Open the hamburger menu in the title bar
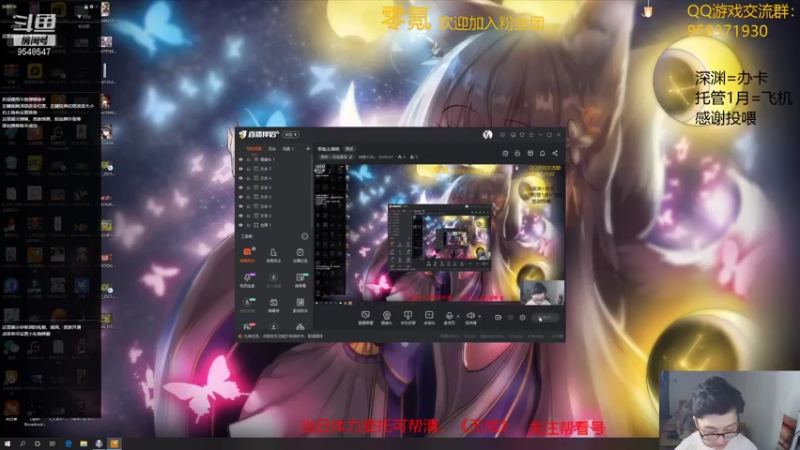 tap(531, 135)
